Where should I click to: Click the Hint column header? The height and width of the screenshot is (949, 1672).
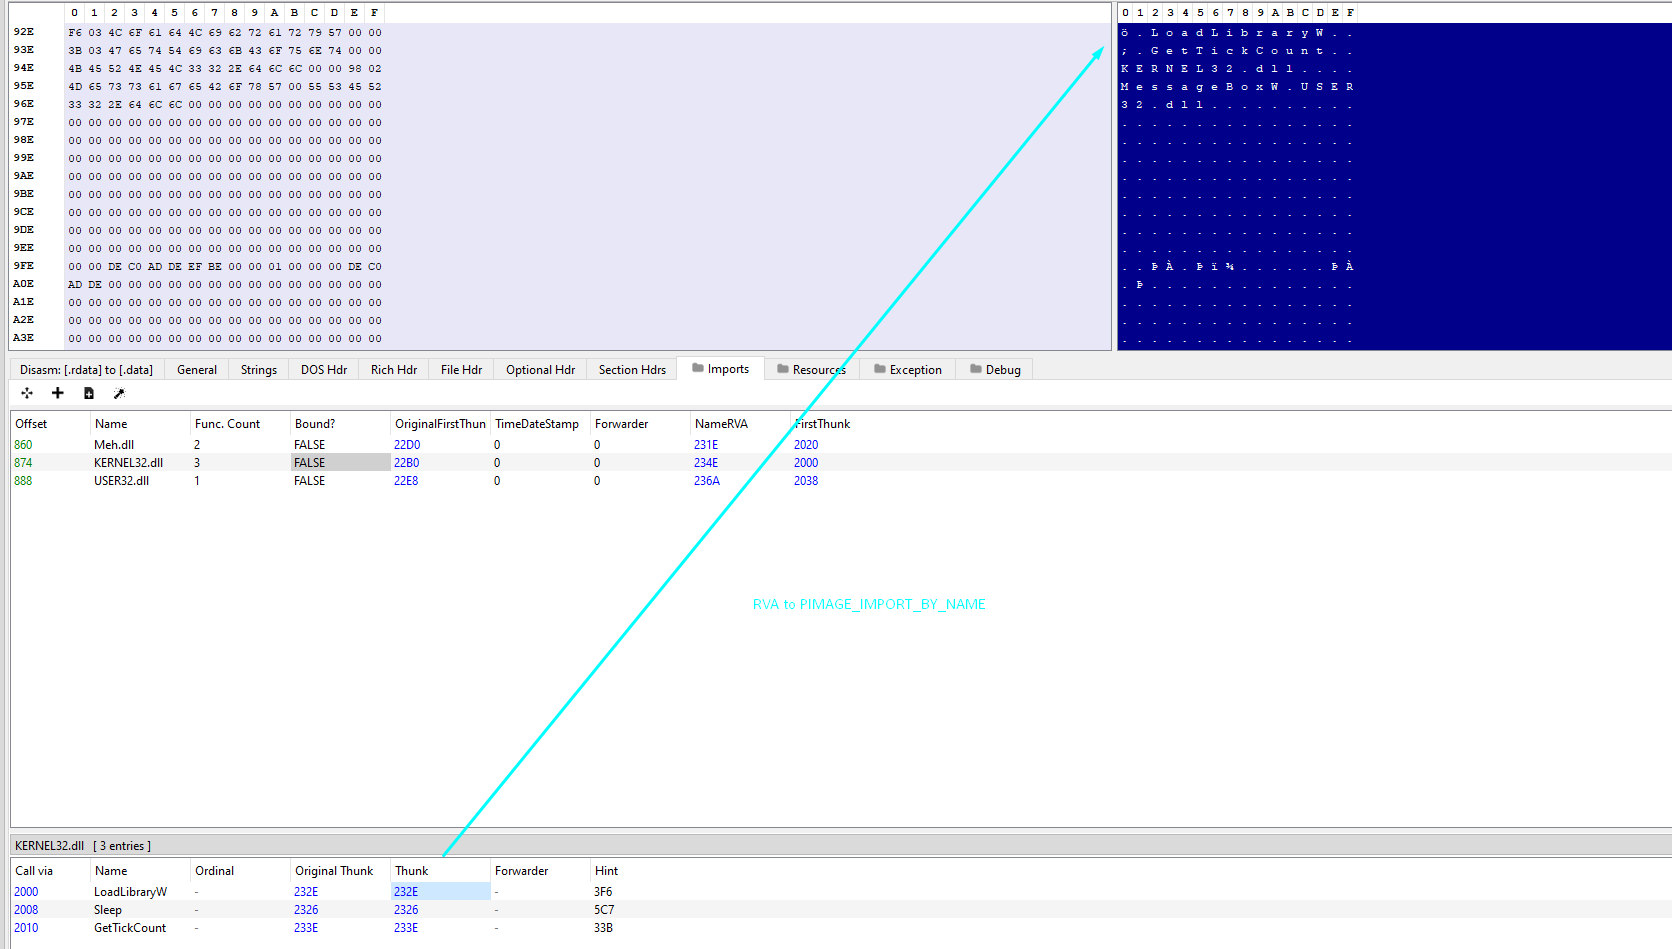point(640,871)
